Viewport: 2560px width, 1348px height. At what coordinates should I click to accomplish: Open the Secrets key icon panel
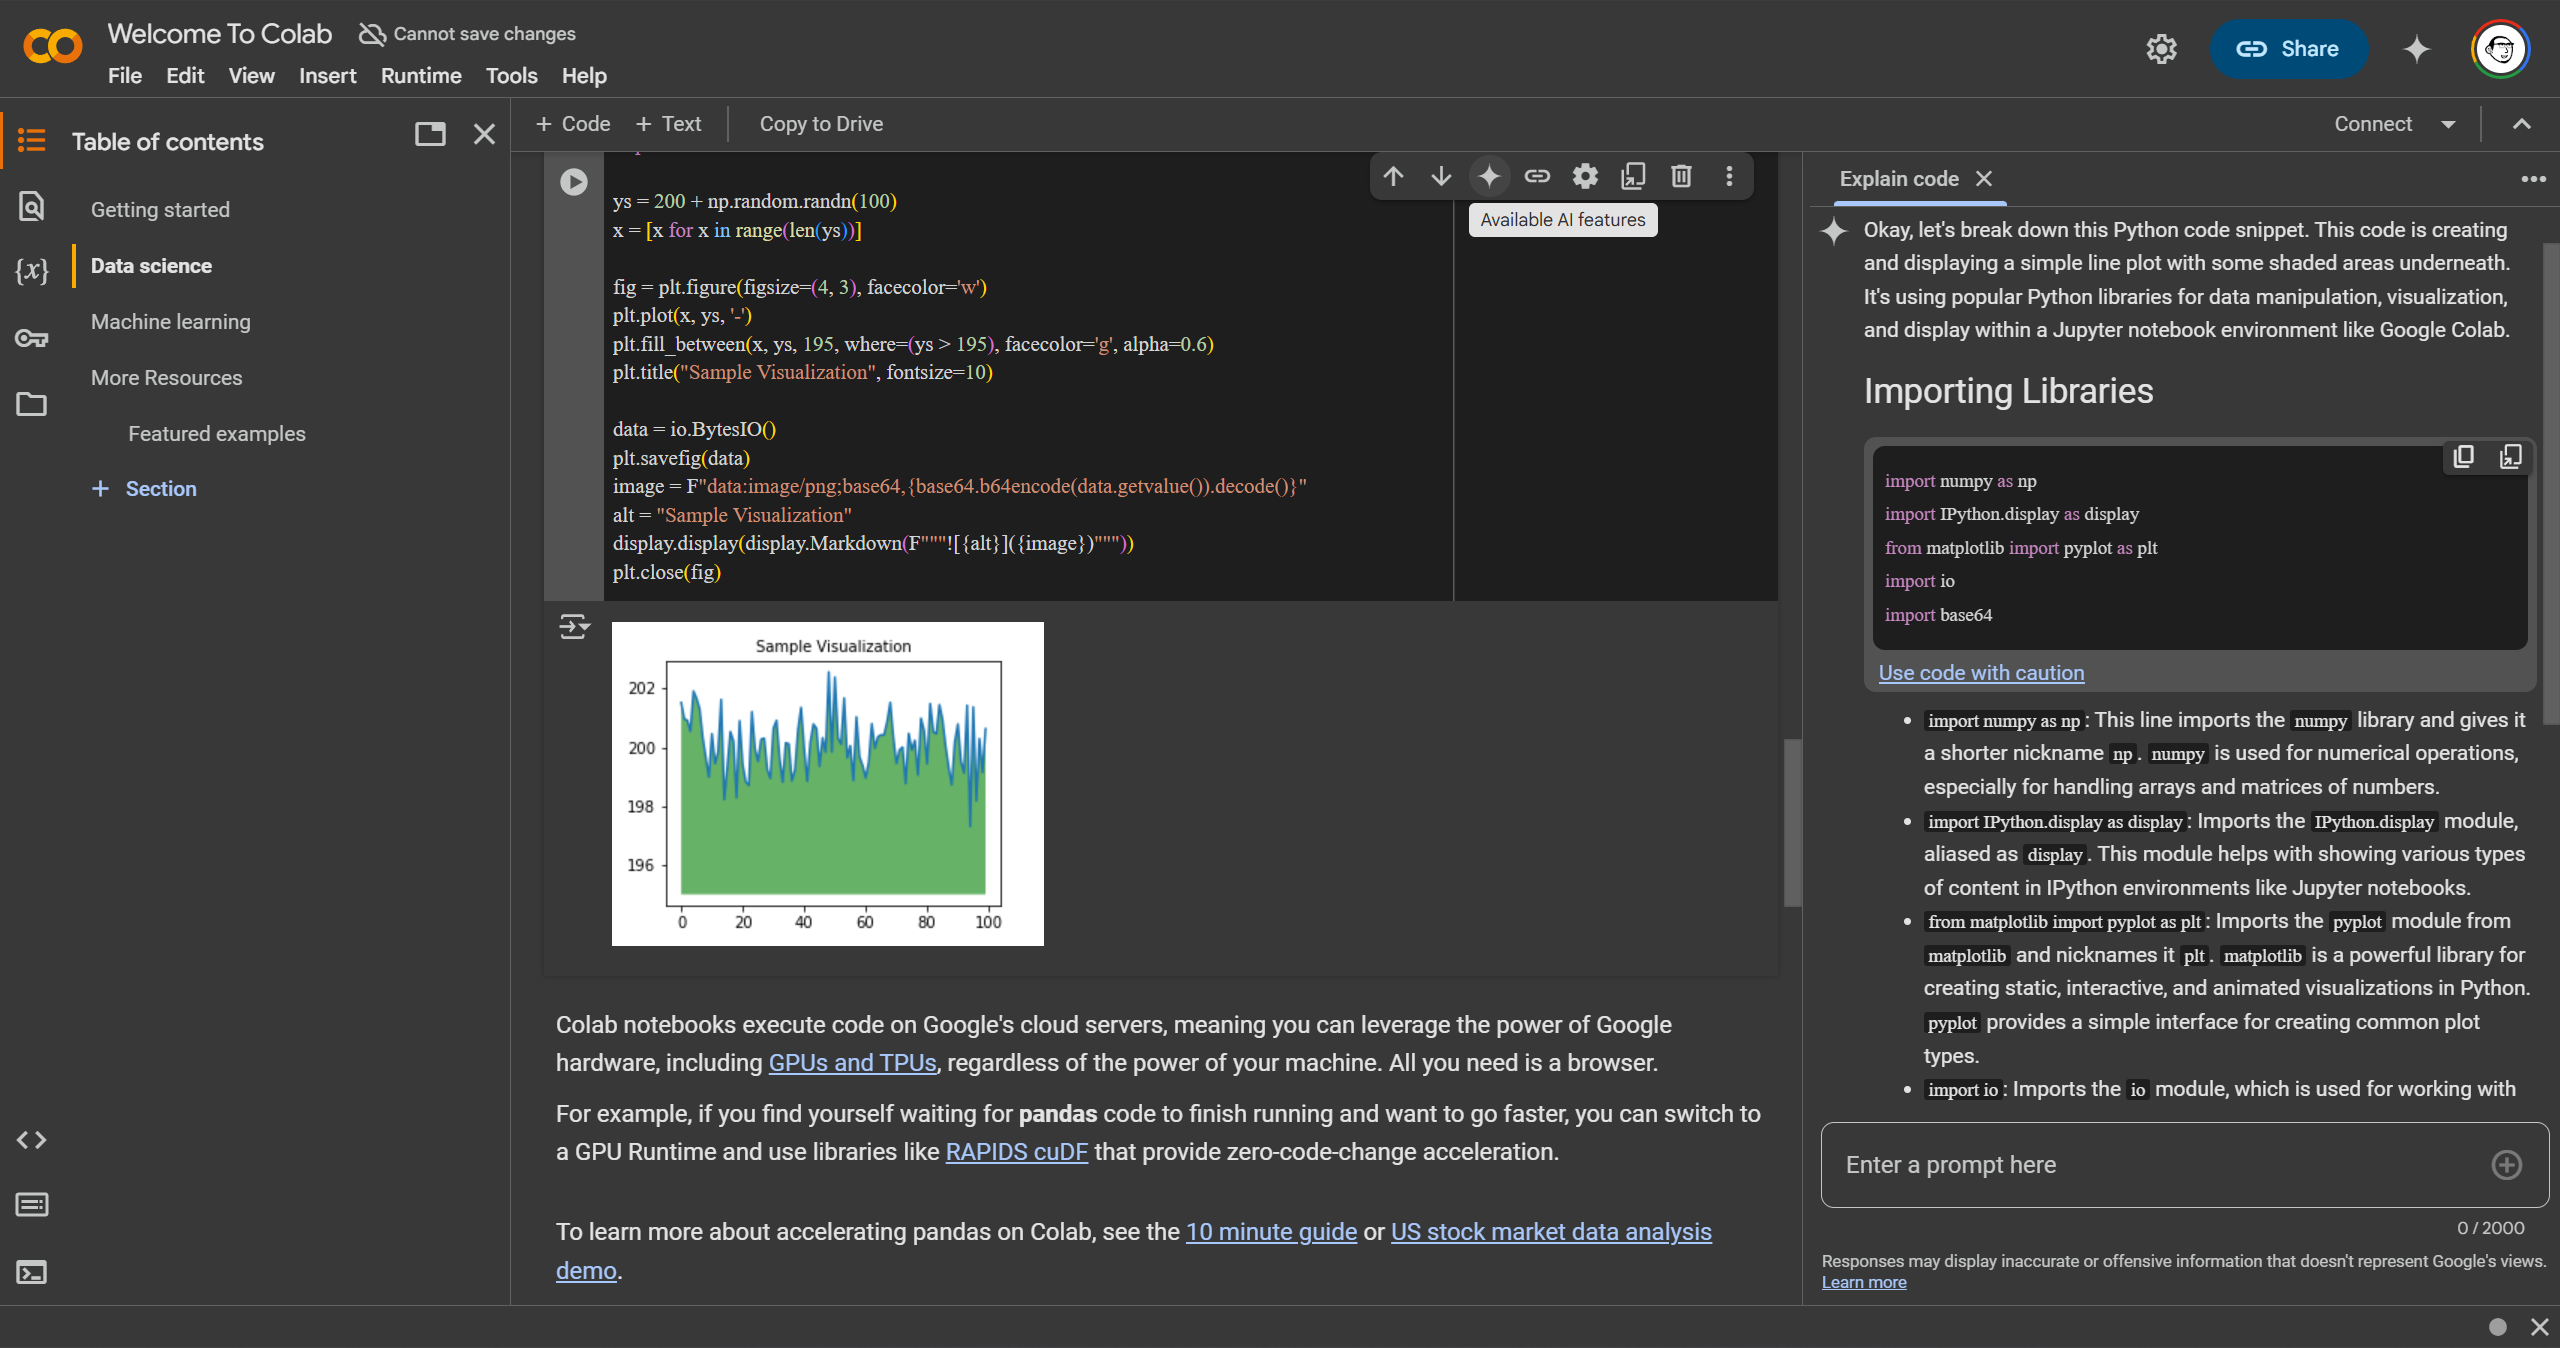click(31, 338)
